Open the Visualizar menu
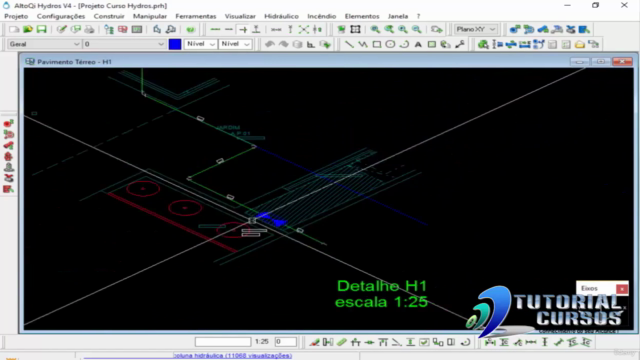The width and height of the screenshot is (640, 360). pyautogui.click(x=240, y=16)
